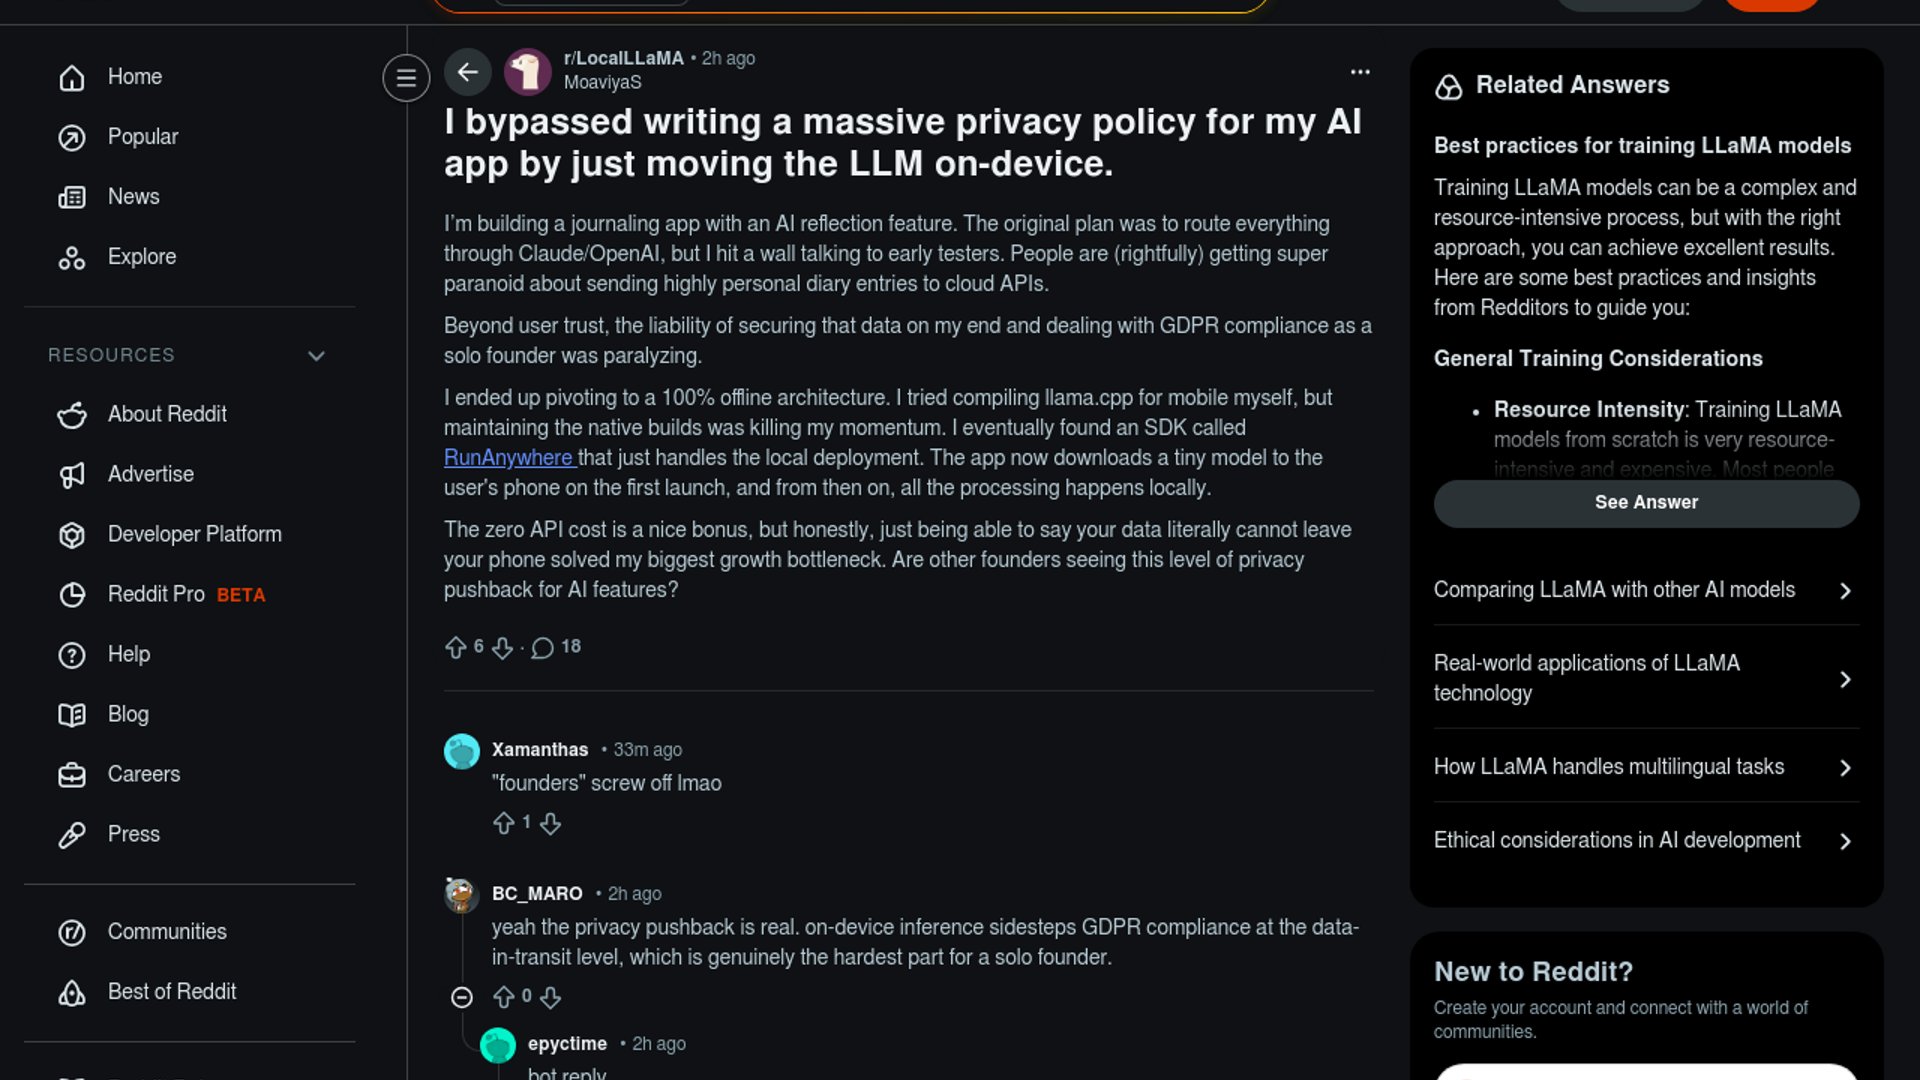Open Explore in sidebar
1920x1080 pixels.
coord(141,257)
